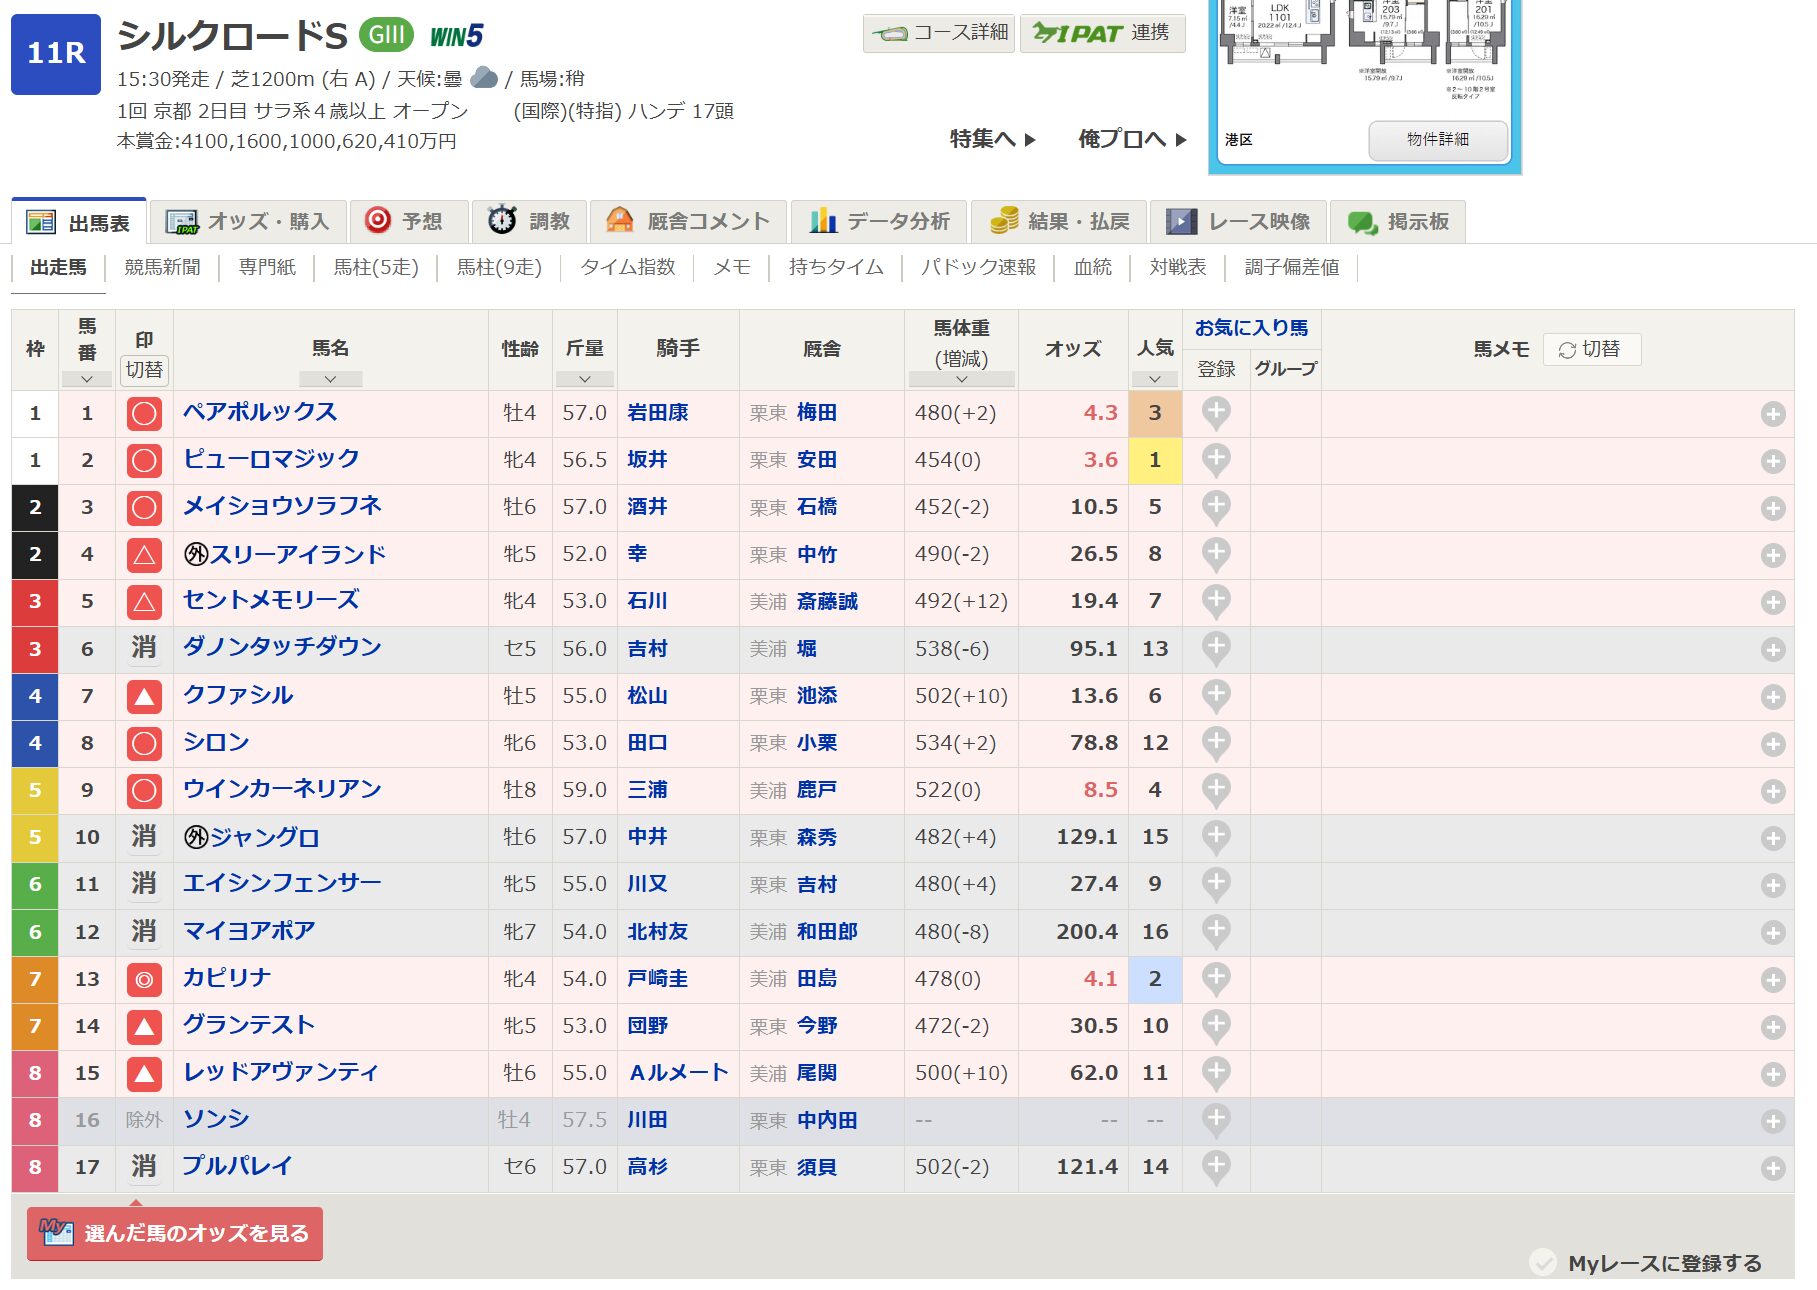Click the favorite pin icon for ペアポルックス

(x=1215, y=412)
